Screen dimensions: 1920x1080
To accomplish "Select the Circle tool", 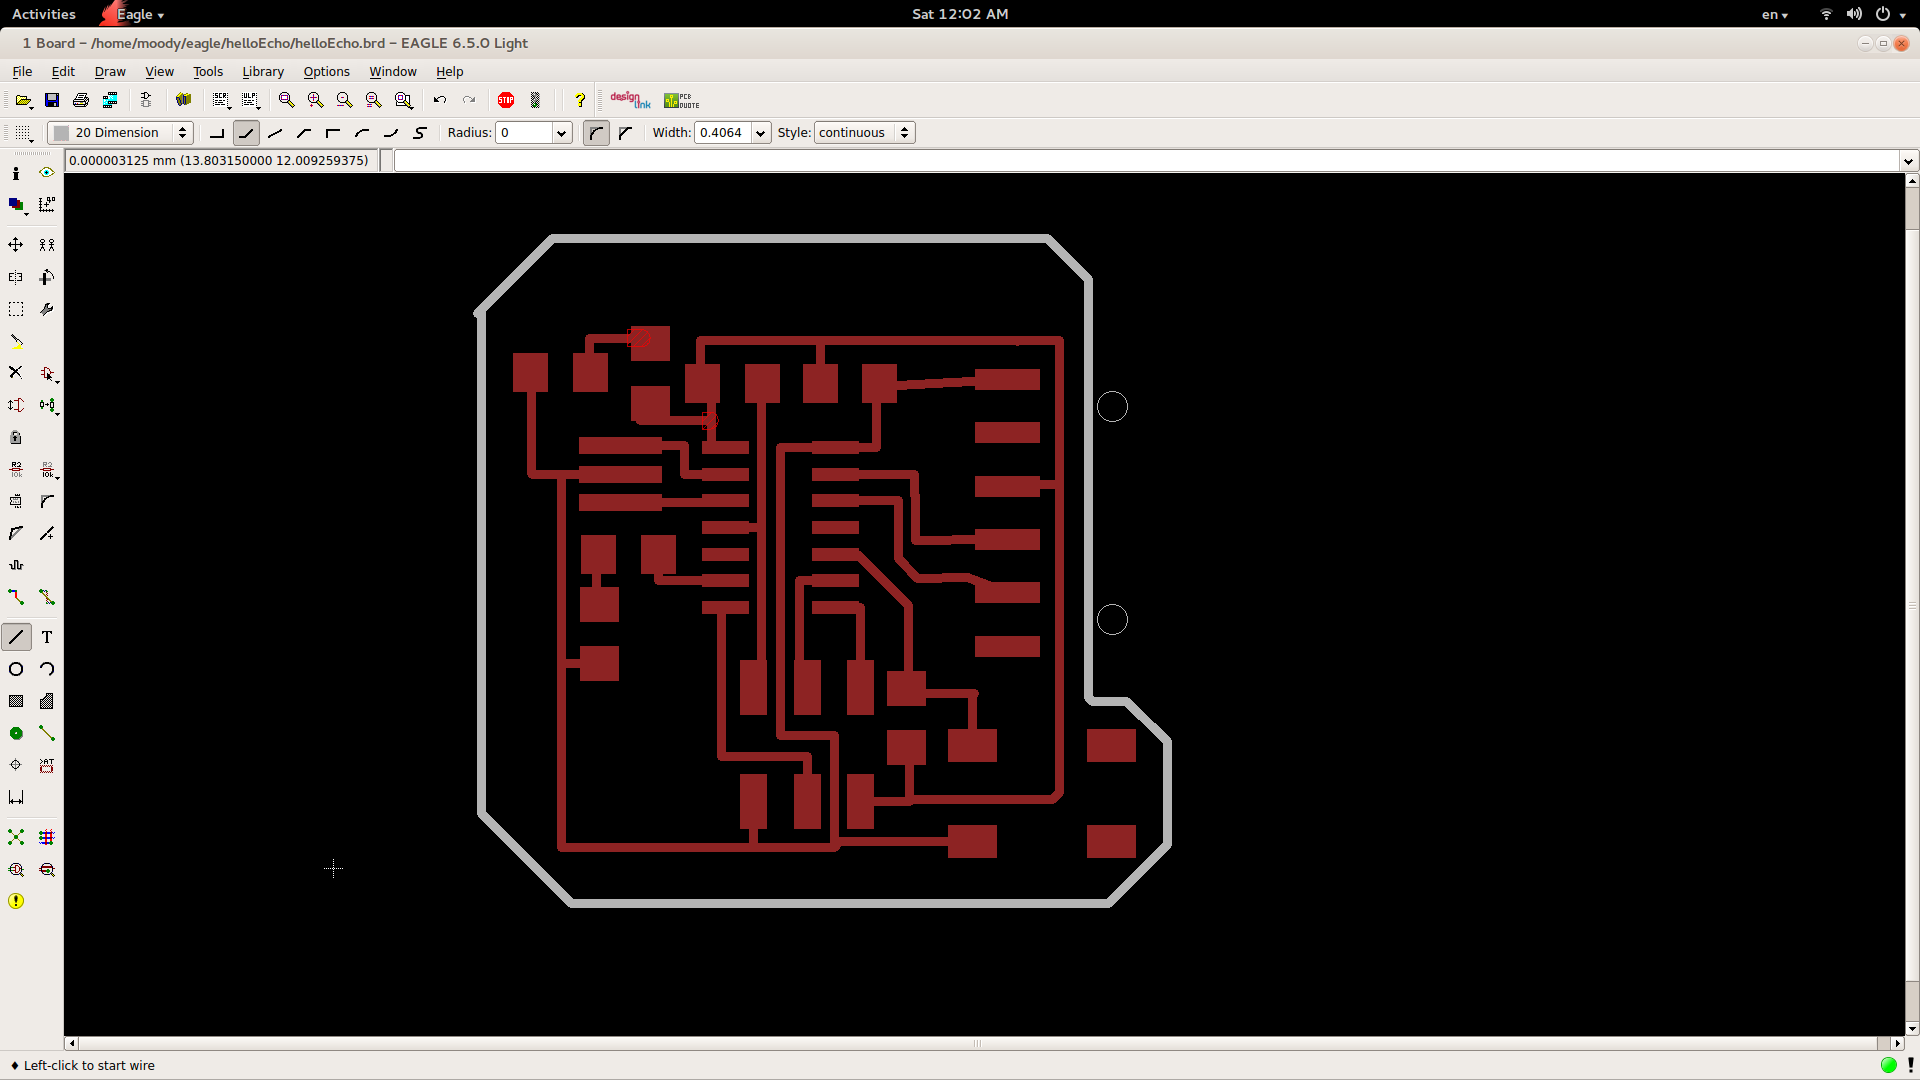I will tap(16, 669).
